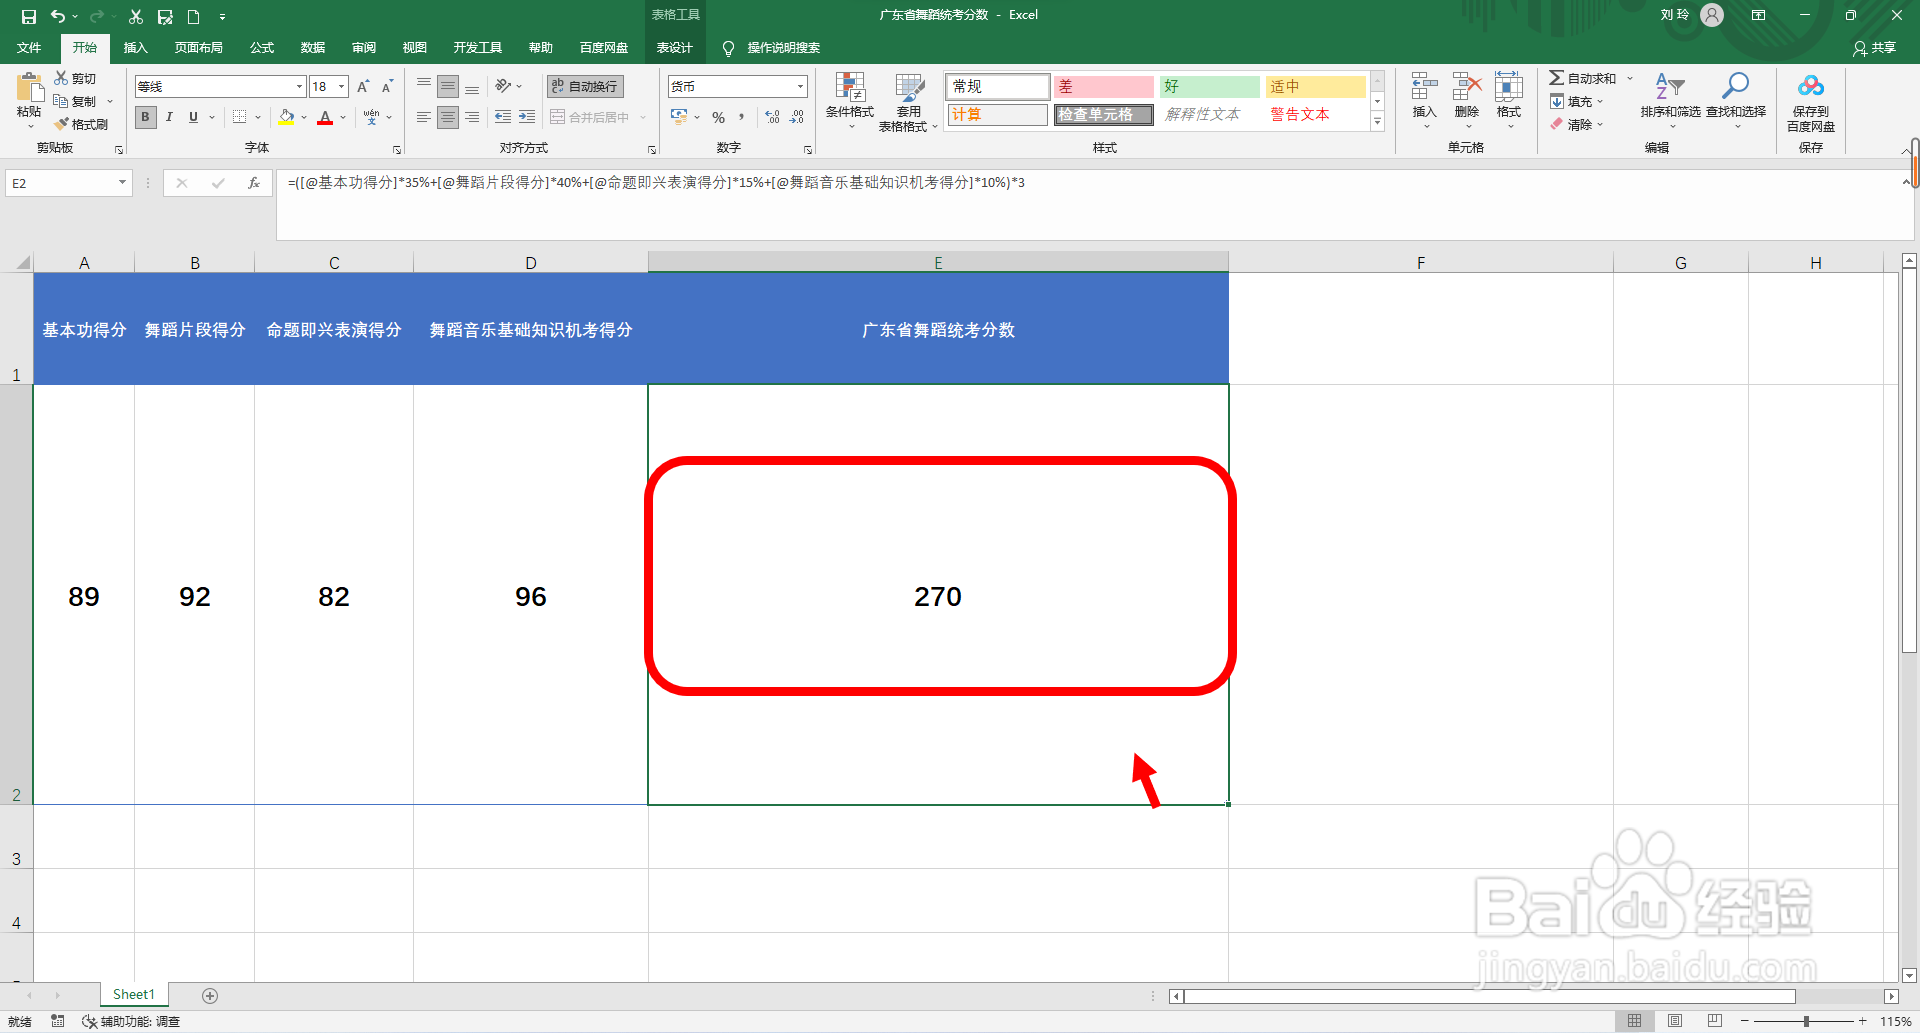Click the Increase Decimal icon
Viewport: 1920px width, 1033px height.
[x=771, y=117]
